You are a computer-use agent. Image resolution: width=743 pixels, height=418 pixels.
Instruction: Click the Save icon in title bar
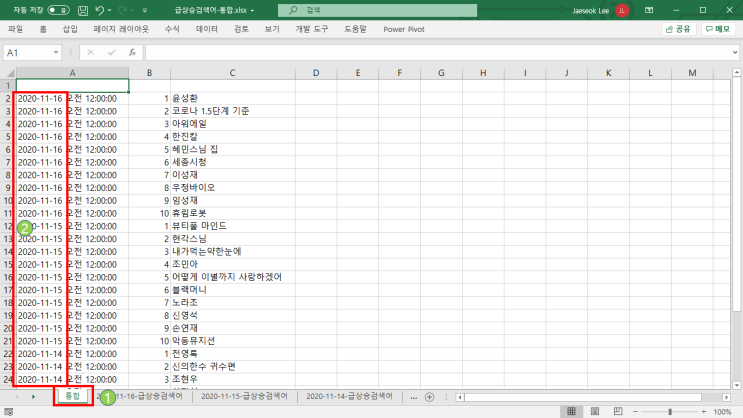80,9
